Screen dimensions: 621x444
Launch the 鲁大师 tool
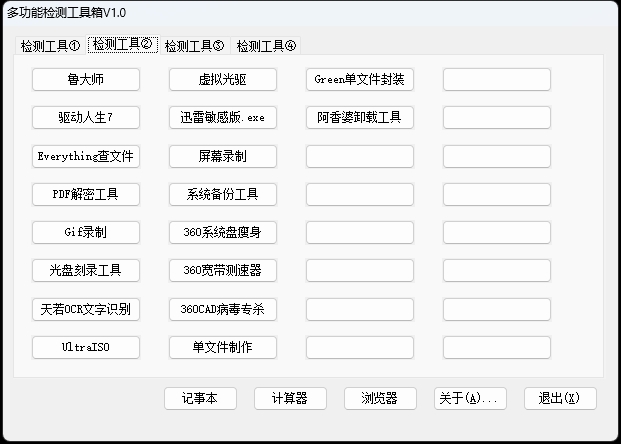[x=86, y=80]
